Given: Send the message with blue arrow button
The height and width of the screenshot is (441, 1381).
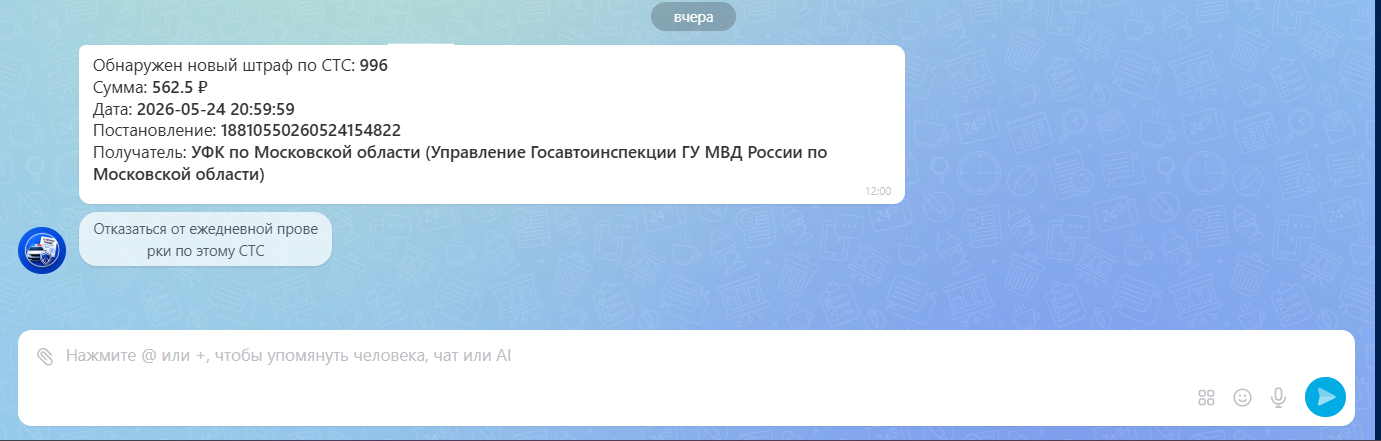Looking at the screenshot, I should 1325,397.
